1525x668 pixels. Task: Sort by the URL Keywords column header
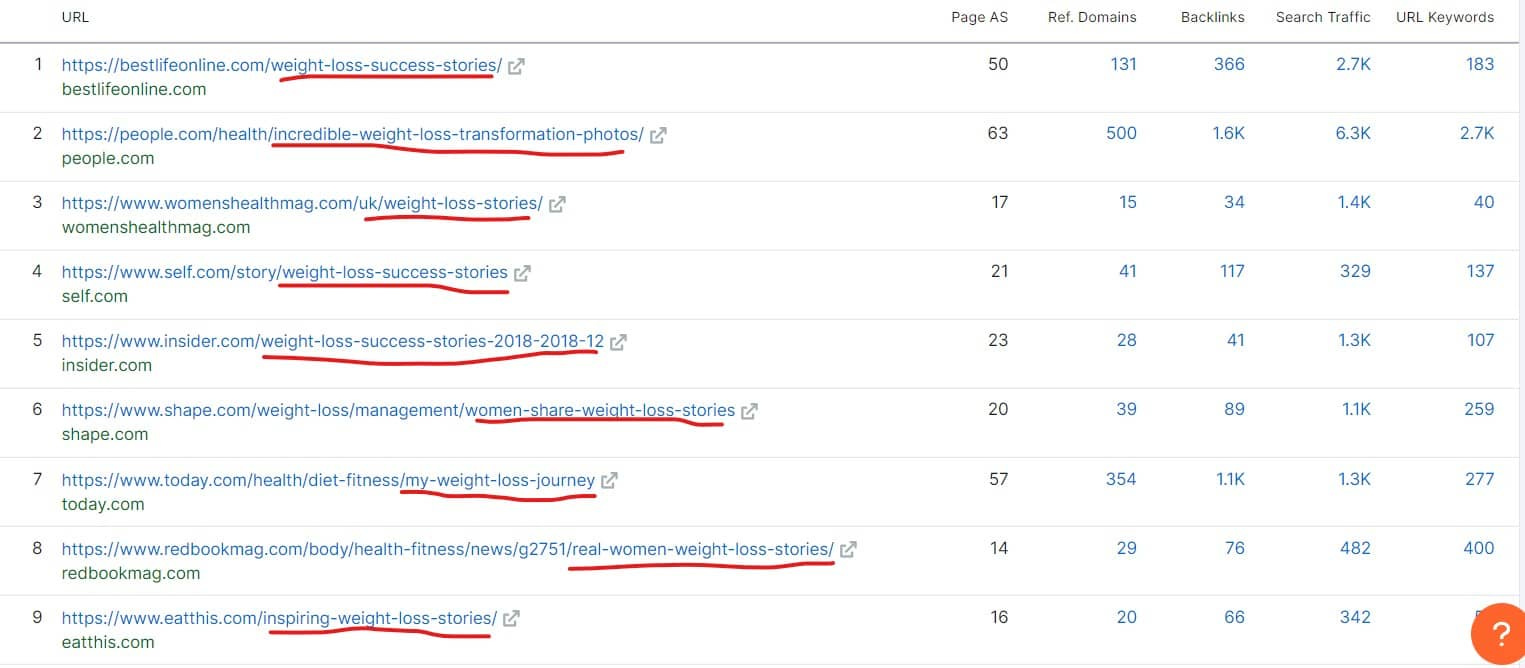pos(1445,17)
